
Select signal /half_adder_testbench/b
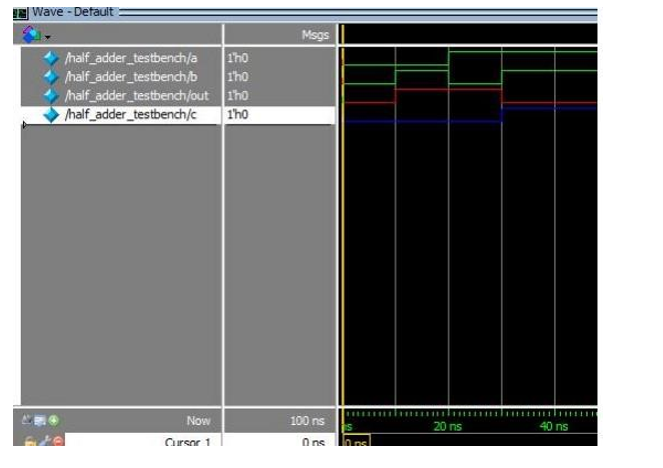tap(131, 77)
